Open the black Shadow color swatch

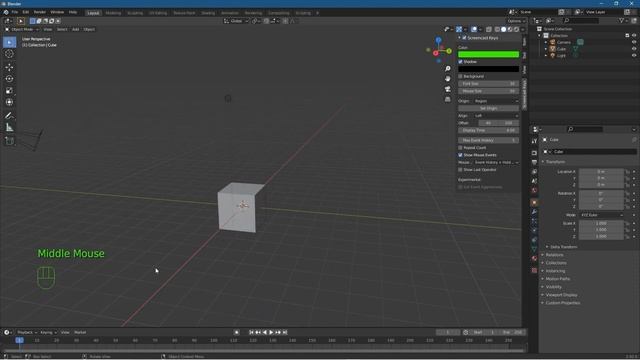pos(489,69)
